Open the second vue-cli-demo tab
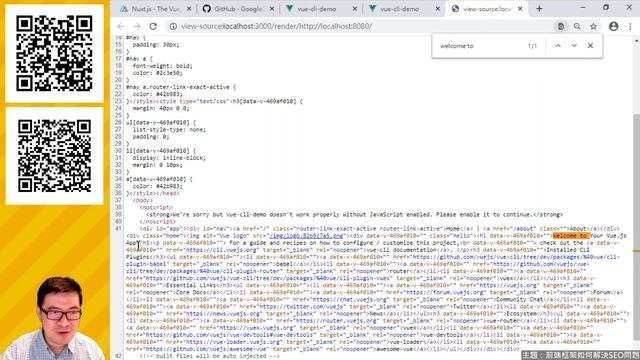640x360 pixels. tap(399, 9)
